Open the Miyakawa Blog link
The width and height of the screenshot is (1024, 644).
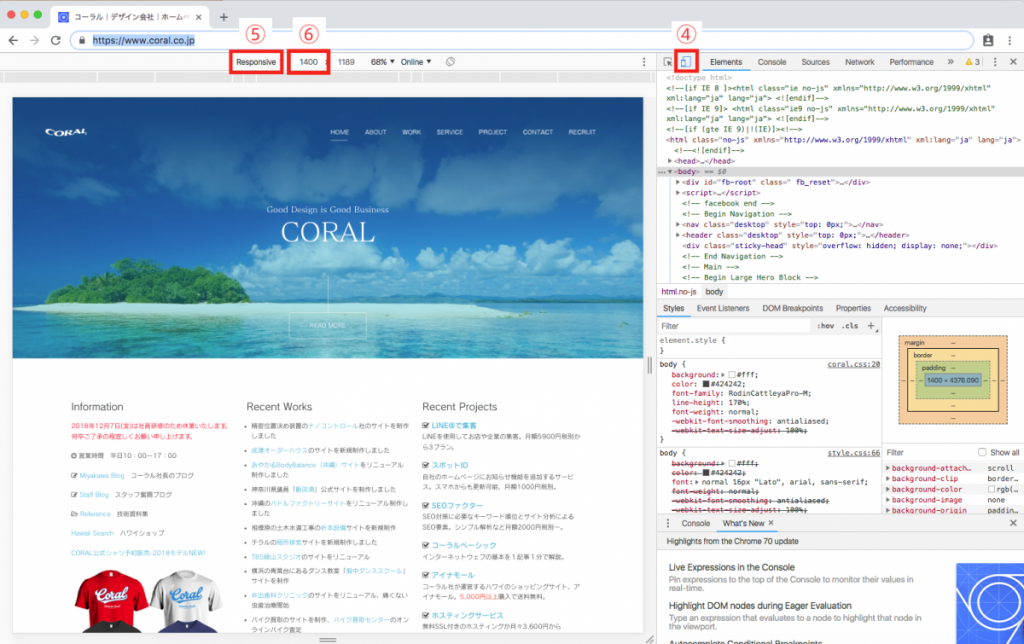(101, 475)
